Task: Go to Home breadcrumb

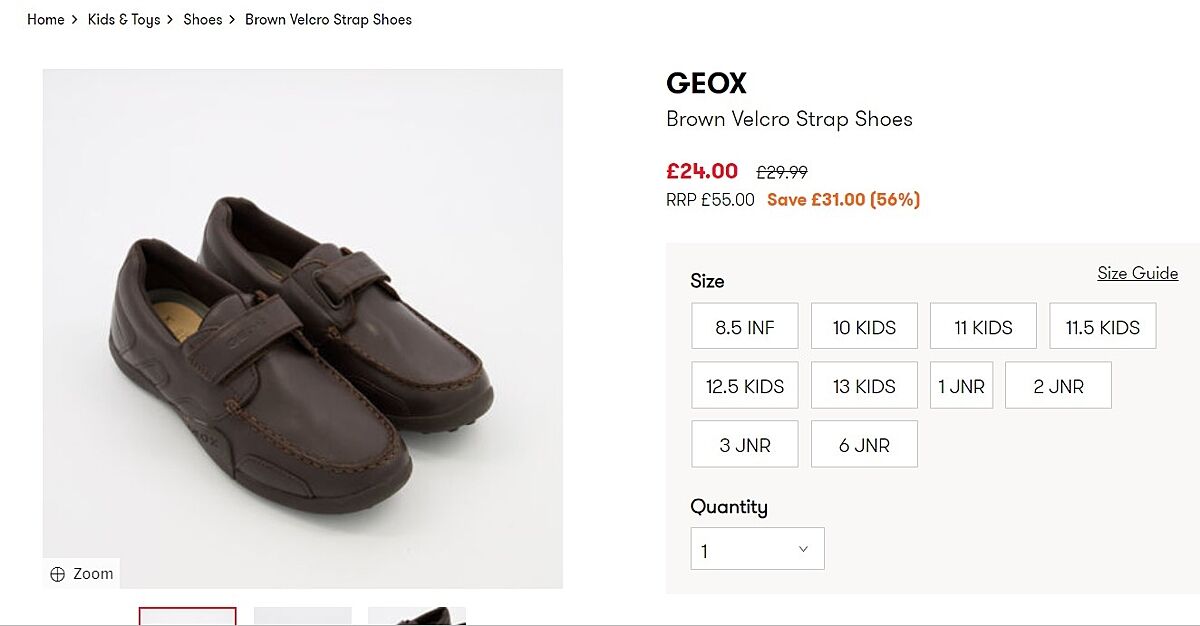Action: (x=46, y=19)
